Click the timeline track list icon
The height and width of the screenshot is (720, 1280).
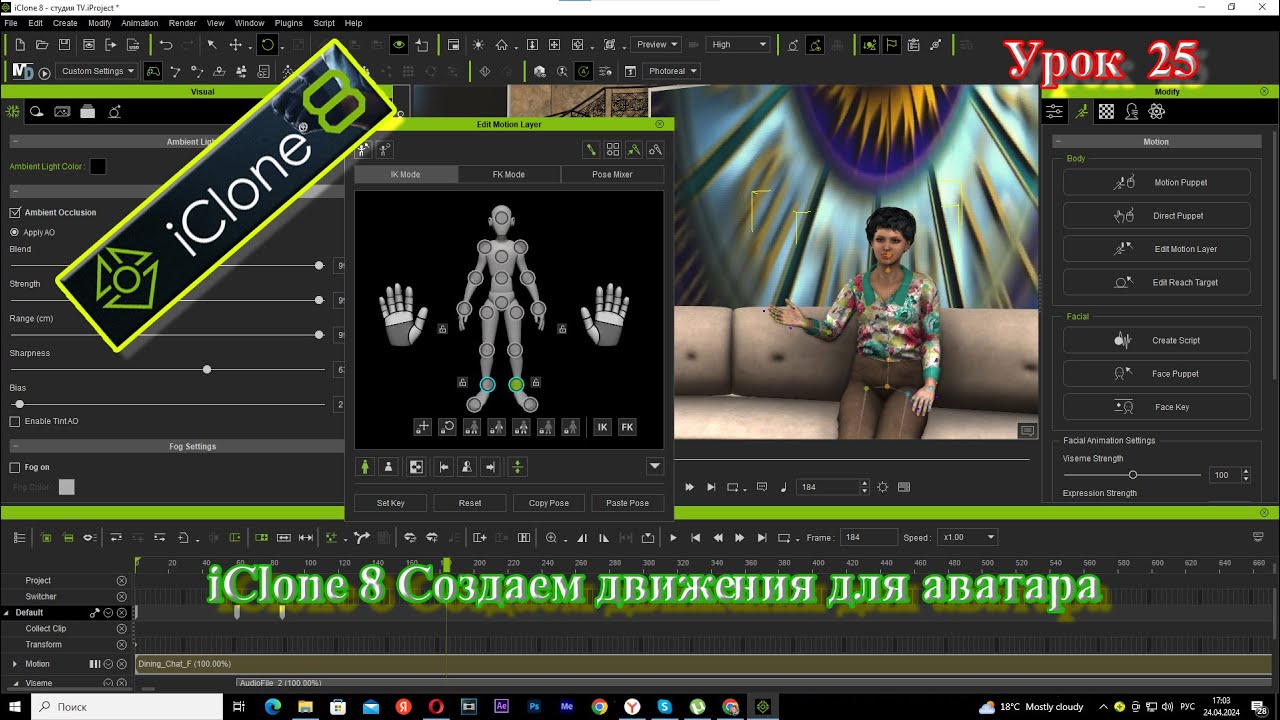click(19, 538)
